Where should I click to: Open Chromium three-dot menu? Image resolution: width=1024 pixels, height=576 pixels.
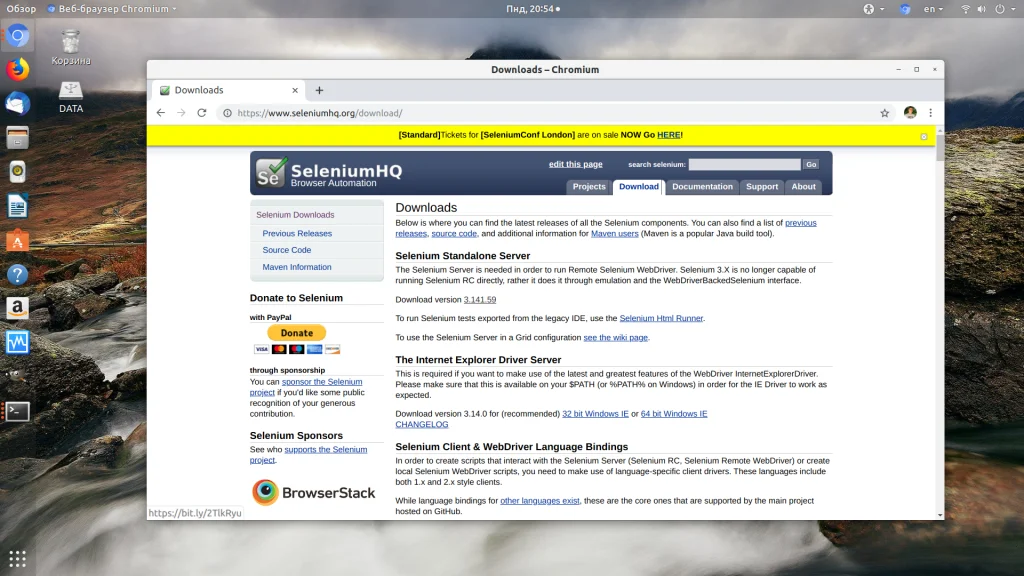point(931,113)
